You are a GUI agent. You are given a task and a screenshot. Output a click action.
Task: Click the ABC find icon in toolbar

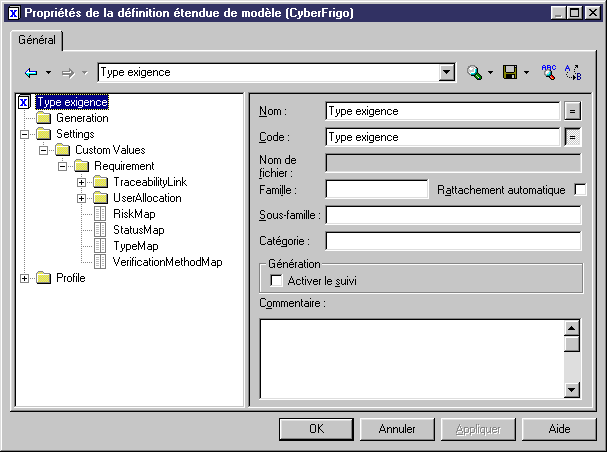(x=548, y=73)
